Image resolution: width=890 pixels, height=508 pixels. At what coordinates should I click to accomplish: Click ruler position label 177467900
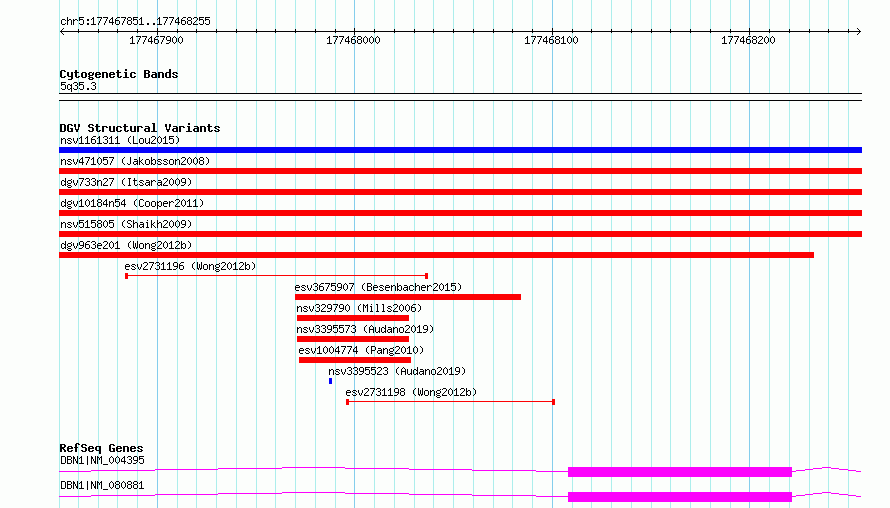click(x=156, y=40)
